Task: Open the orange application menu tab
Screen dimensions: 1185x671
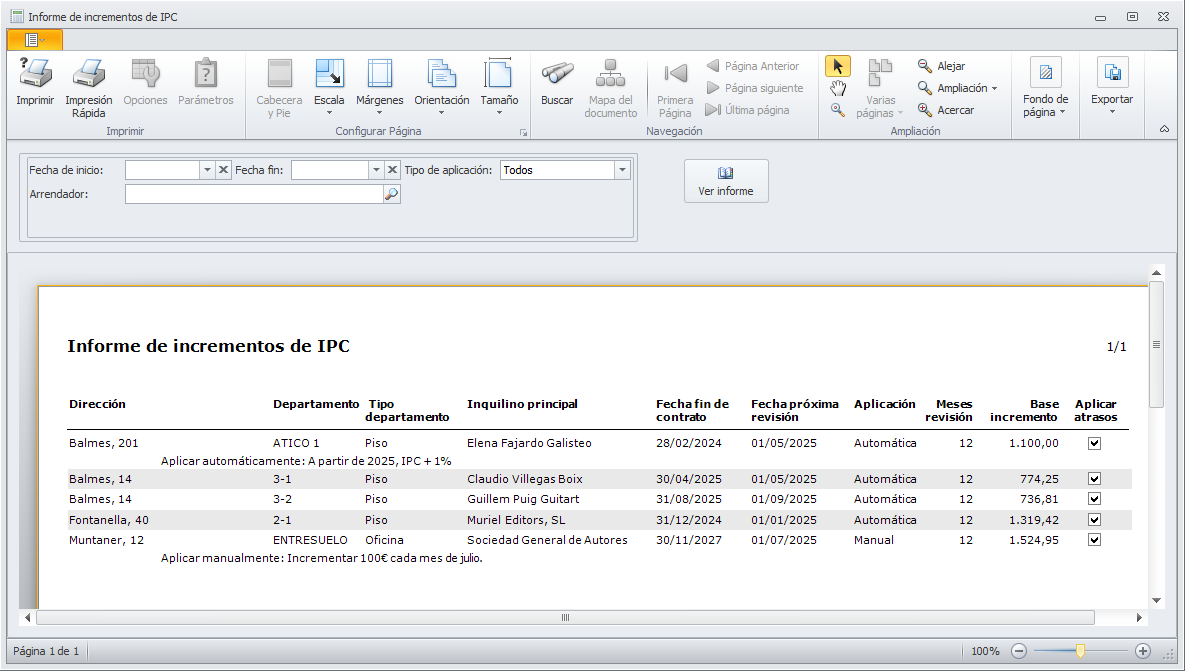Action: 35,40
